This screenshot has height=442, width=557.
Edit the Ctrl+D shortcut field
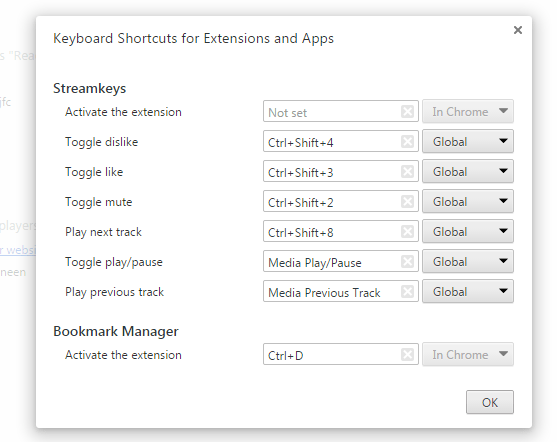[341, 354]
